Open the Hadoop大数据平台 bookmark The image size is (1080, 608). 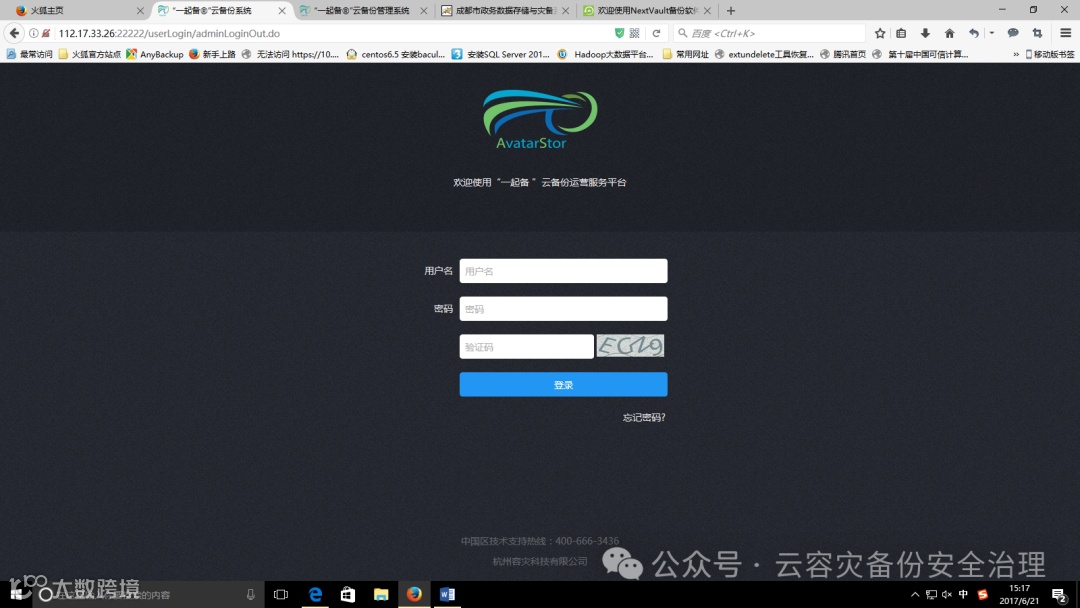[x=605, y=54]
